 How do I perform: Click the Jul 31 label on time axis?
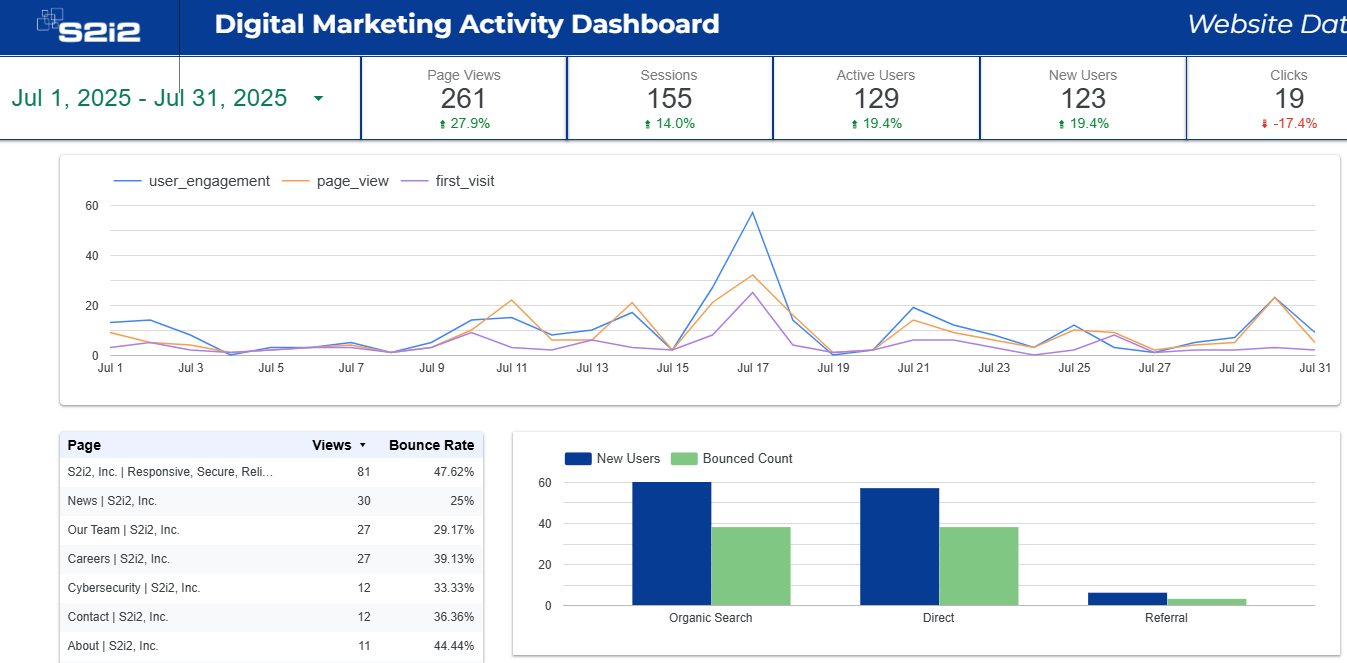coord(1315,368)
